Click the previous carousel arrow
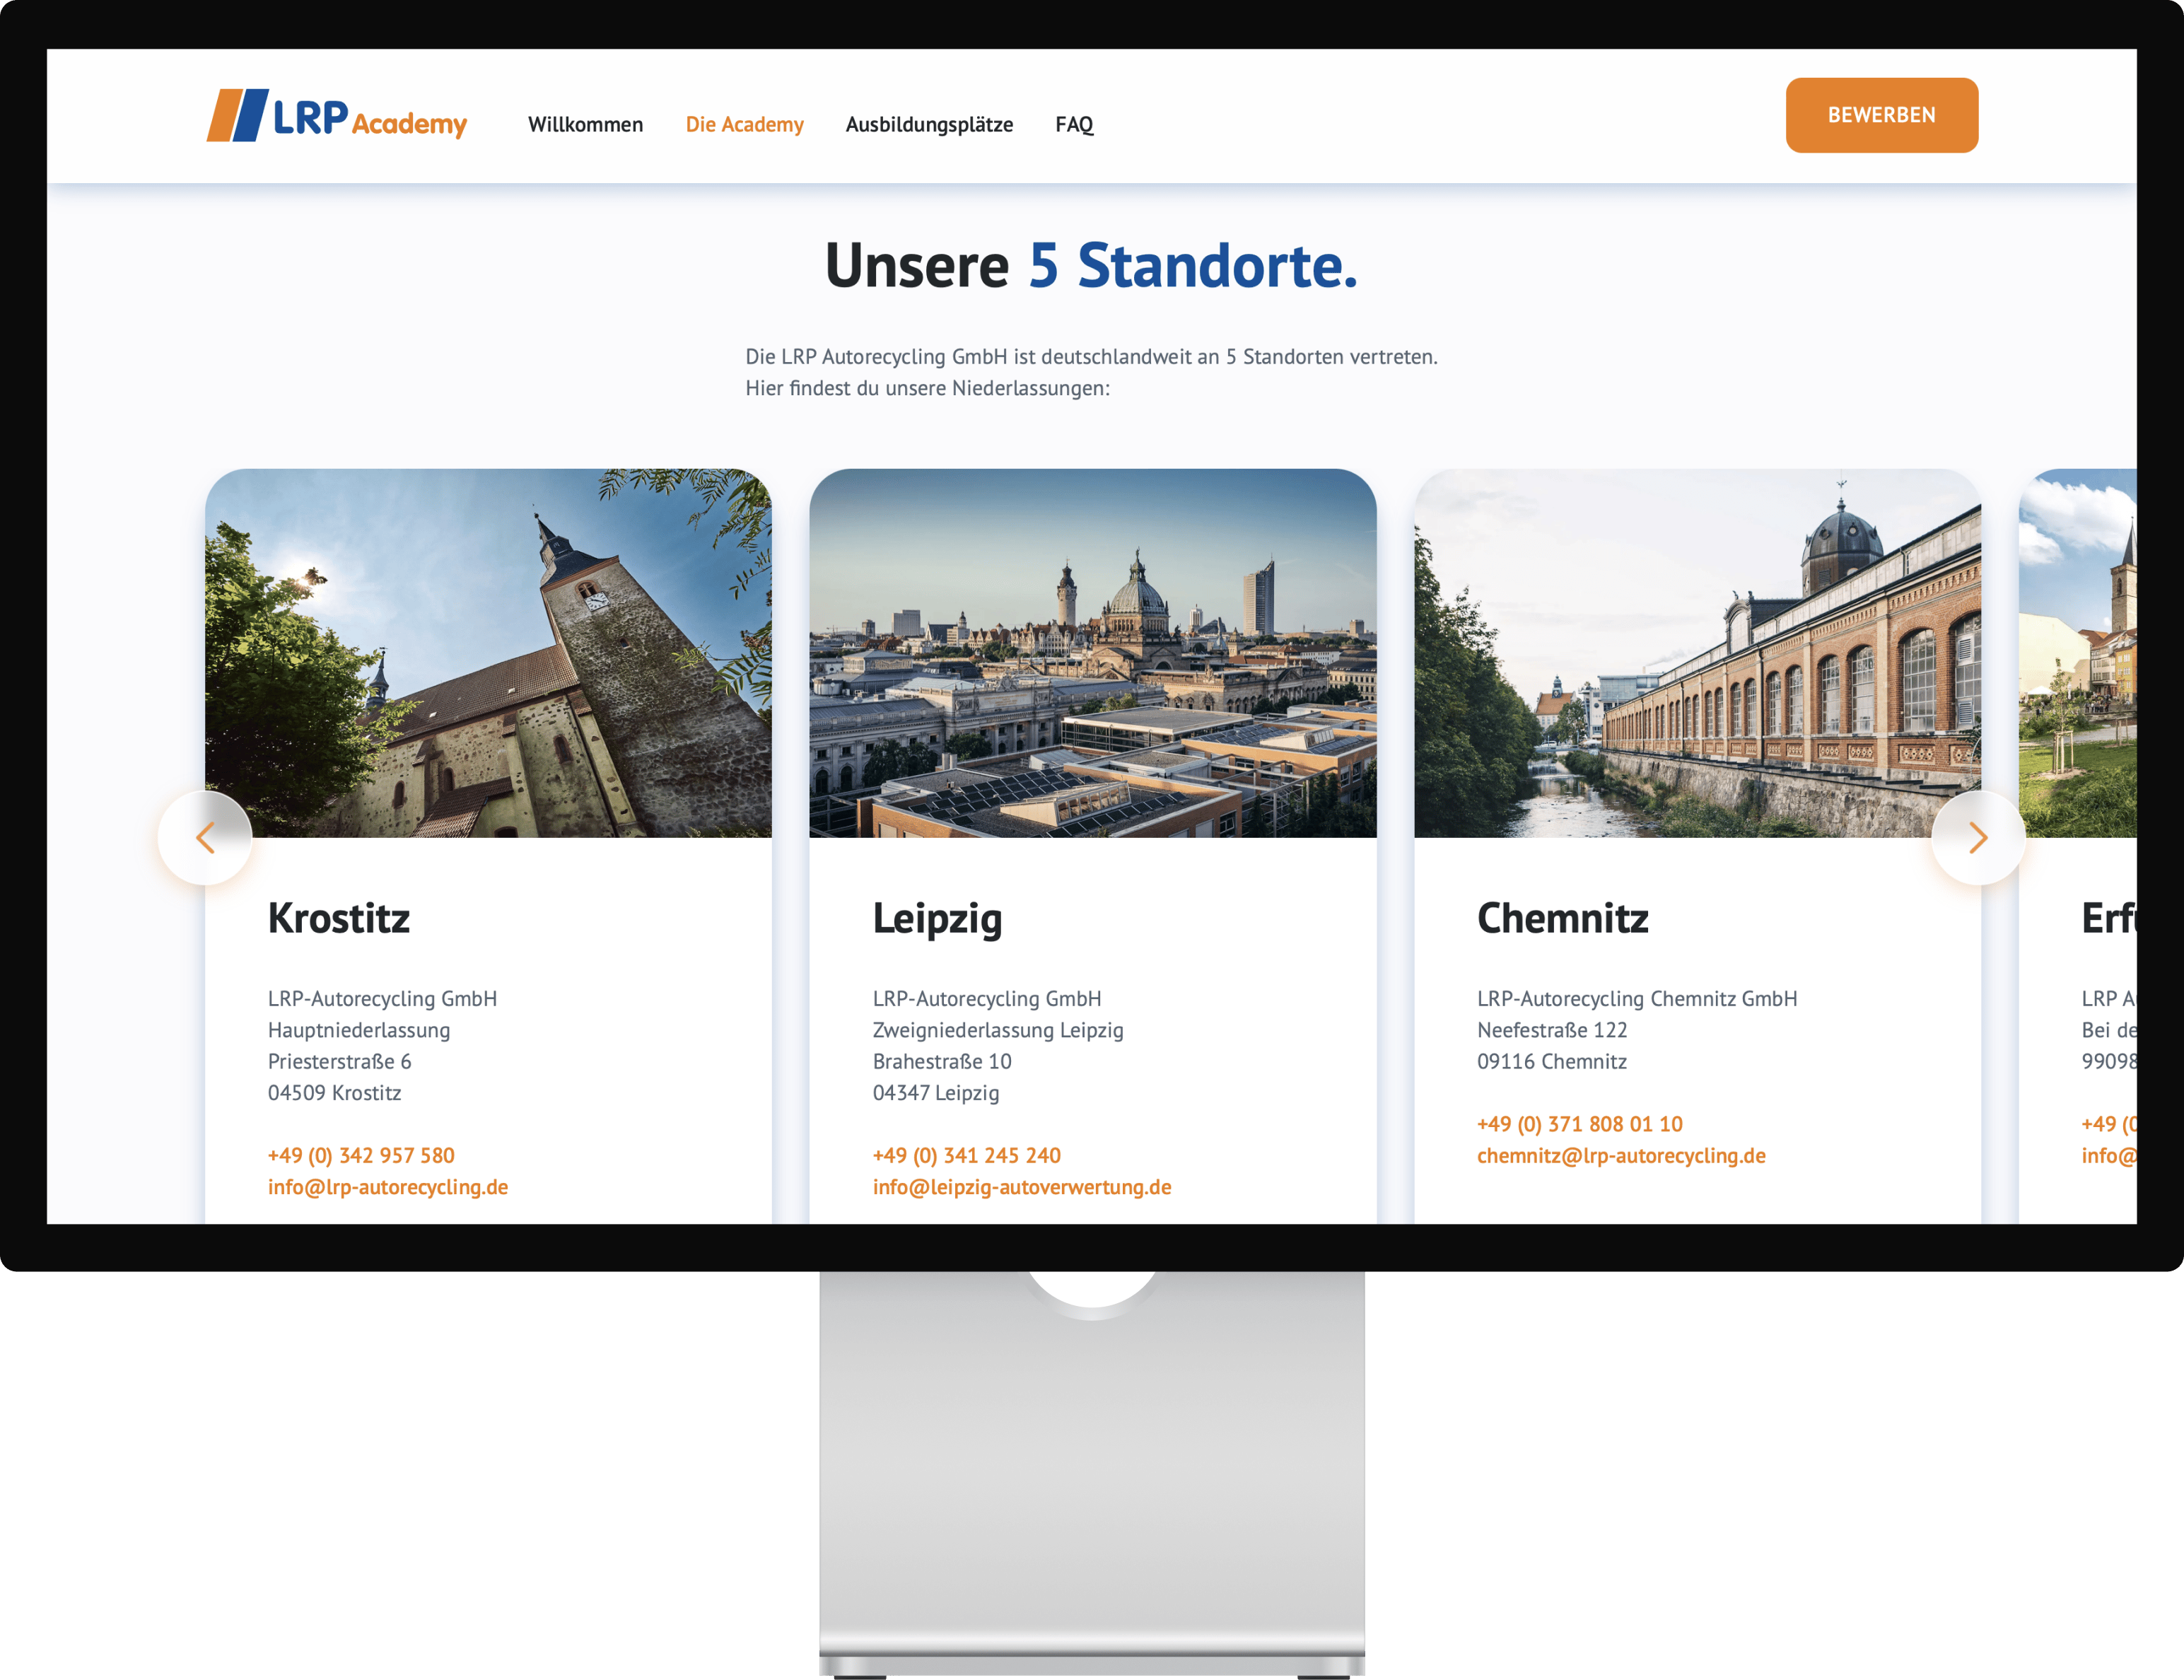The height and width of the screenshot is (1680, 2184). pos(205,838)
